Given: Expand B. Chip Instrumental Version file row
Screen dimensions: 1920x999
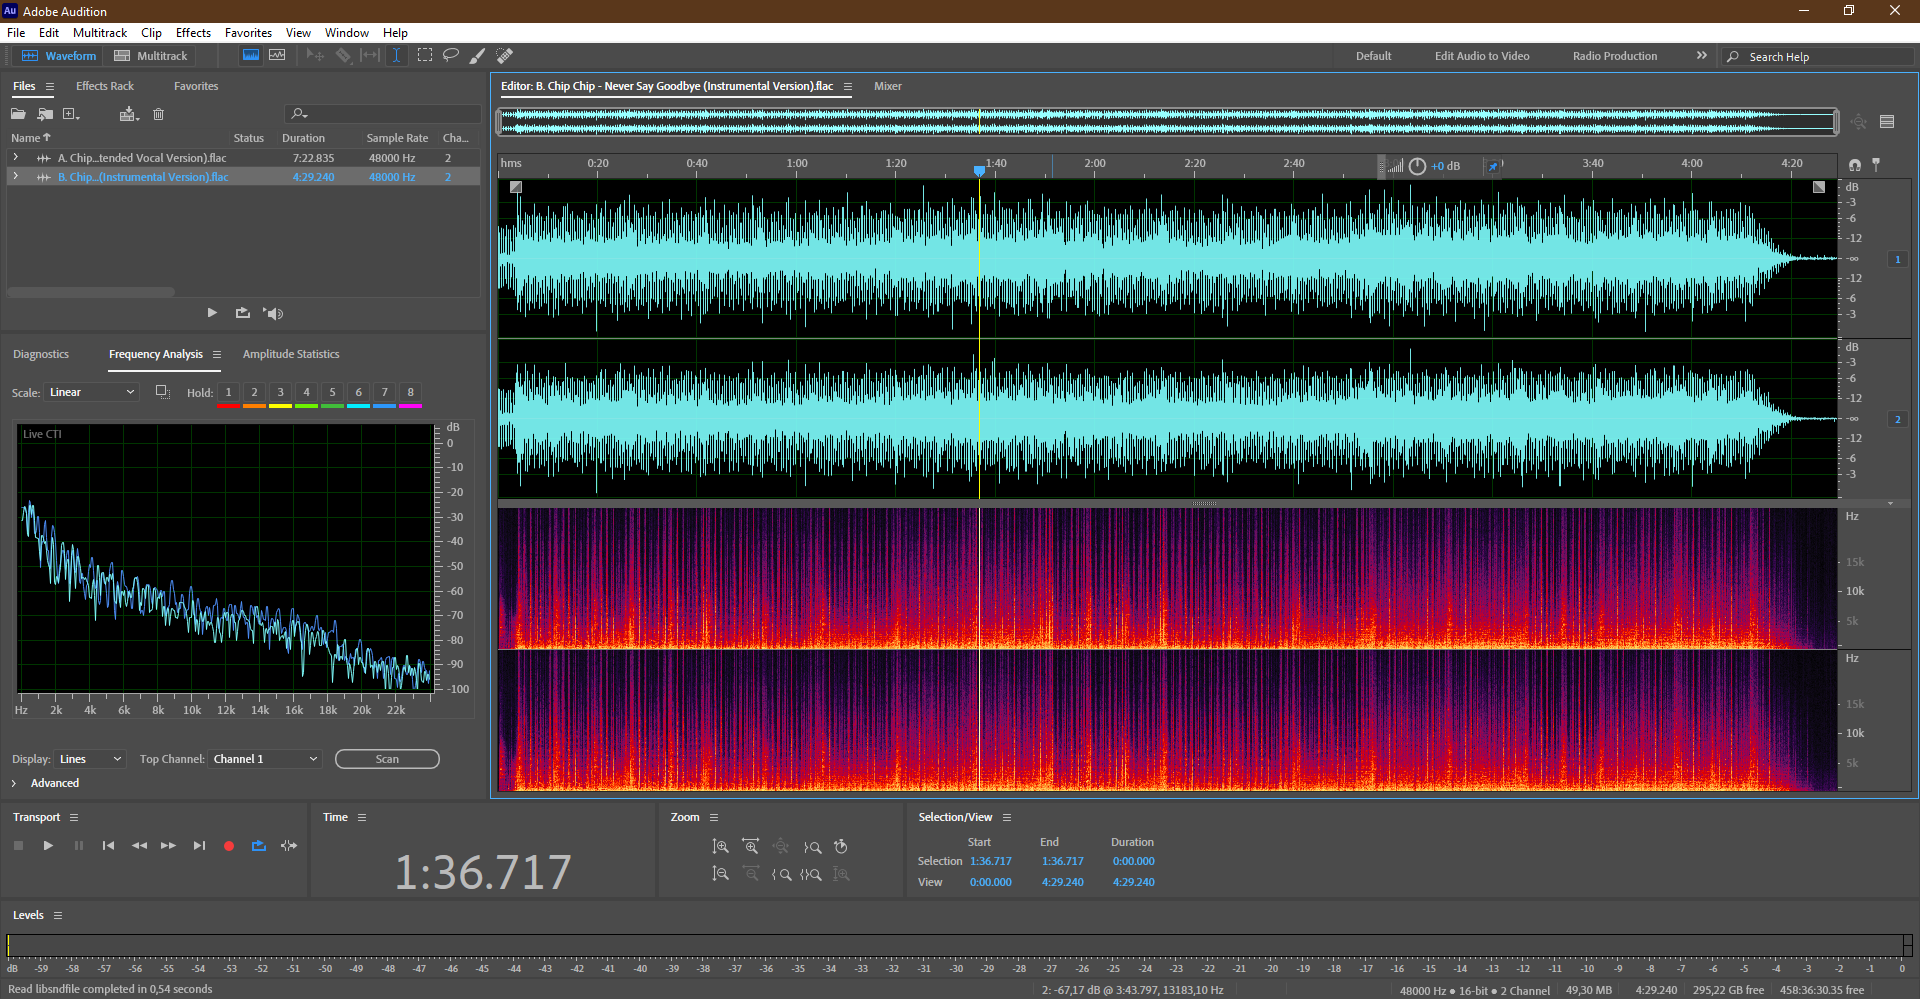Looking at the screenshot, I should [15, 176].
